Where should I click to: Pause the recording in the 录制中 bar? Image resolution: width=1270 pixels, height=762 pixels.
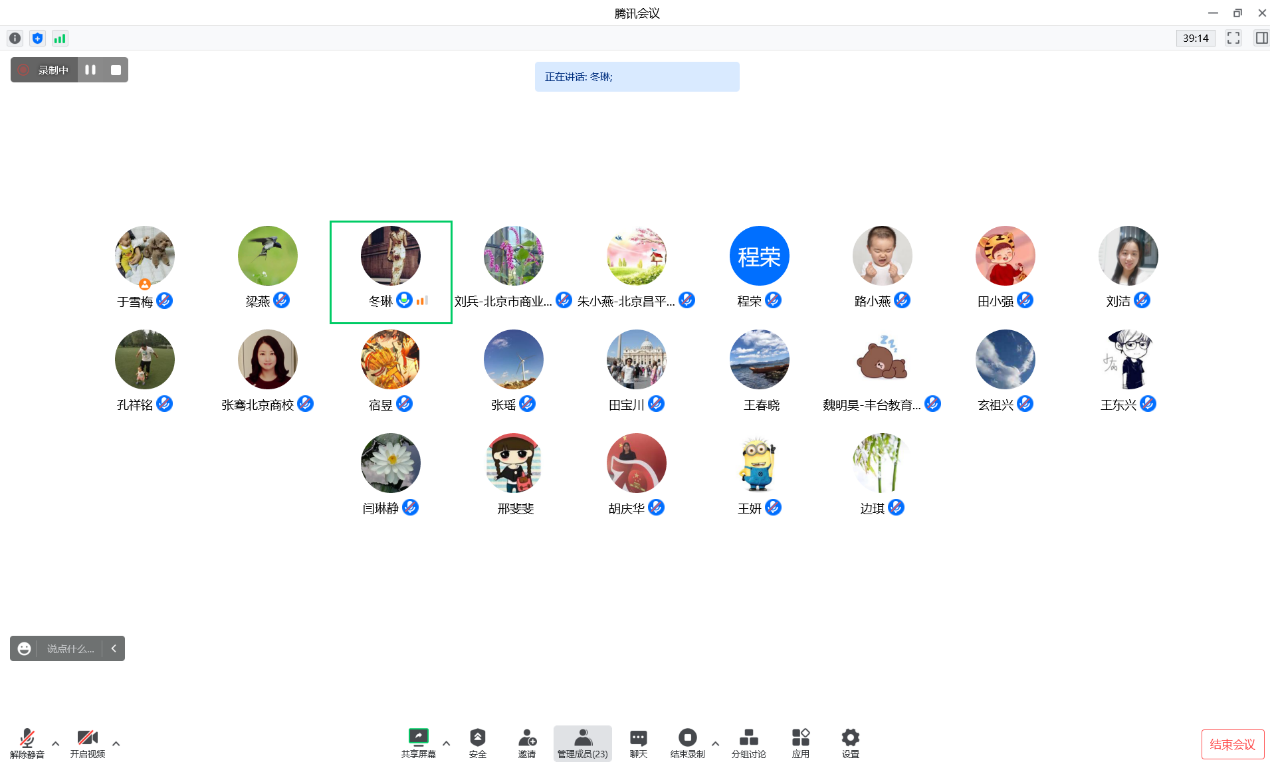pos(90,70)
